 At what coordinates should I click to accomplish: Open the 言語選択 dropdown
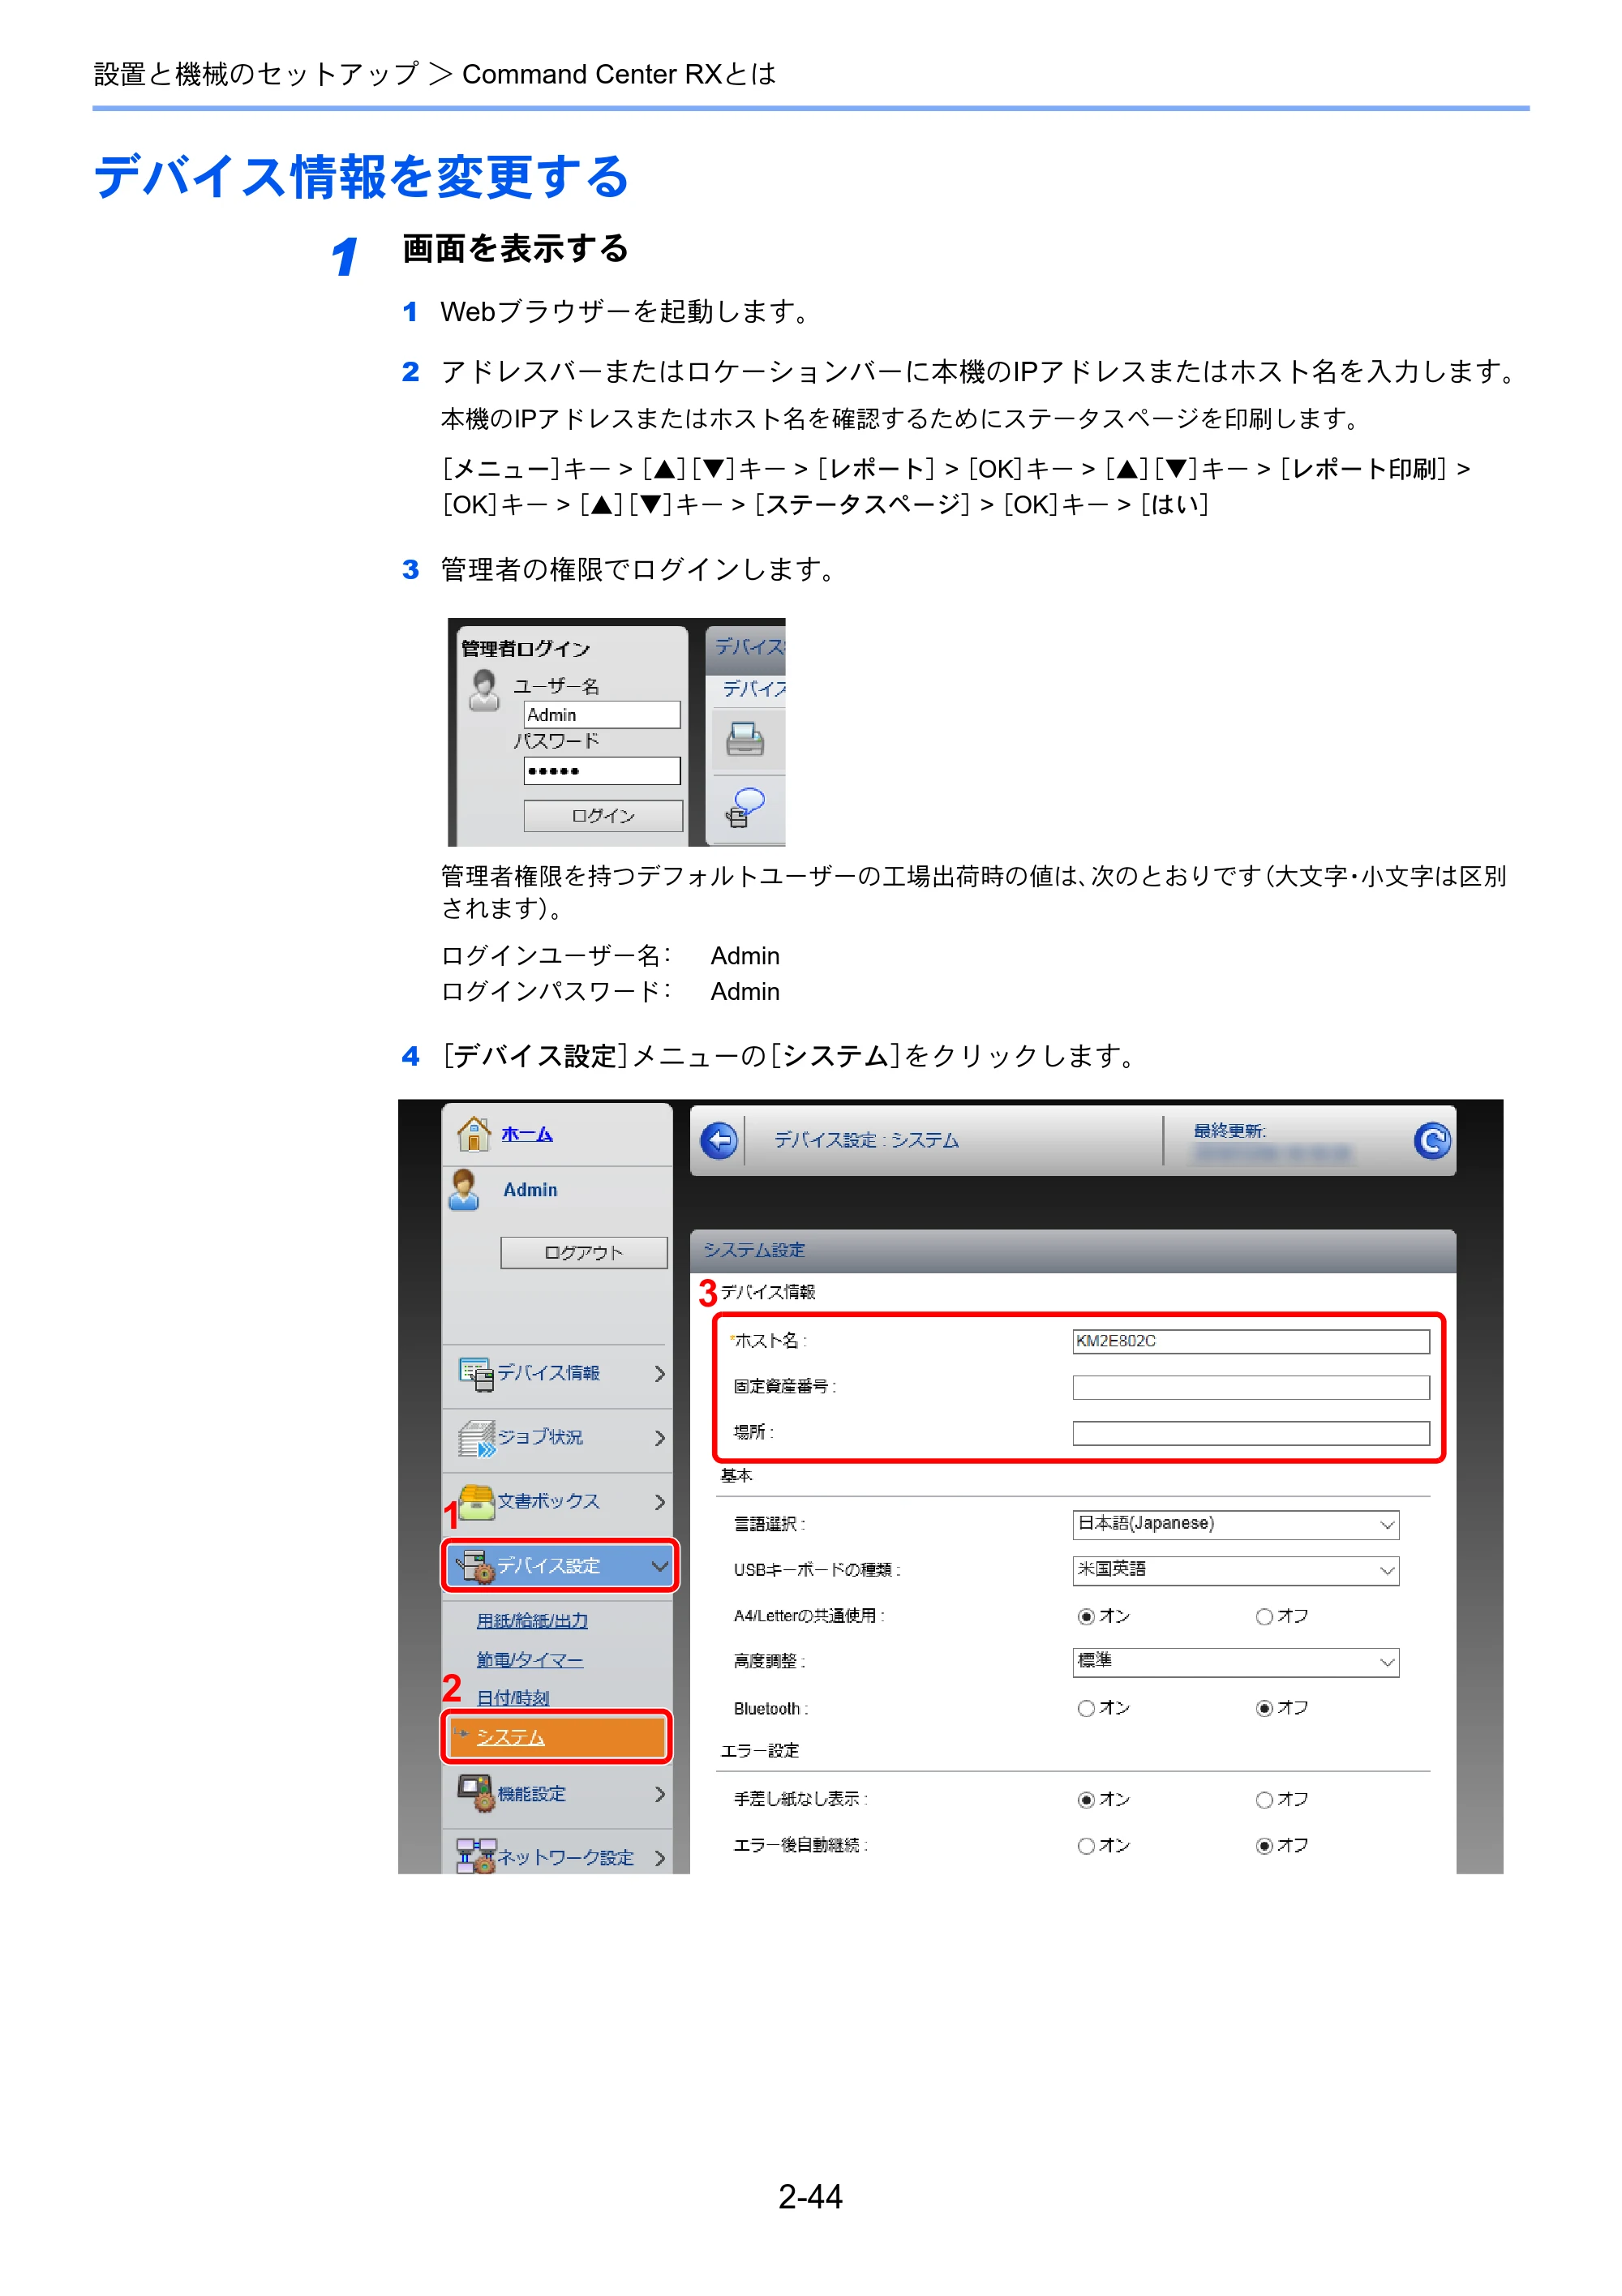point(1235,1524)
